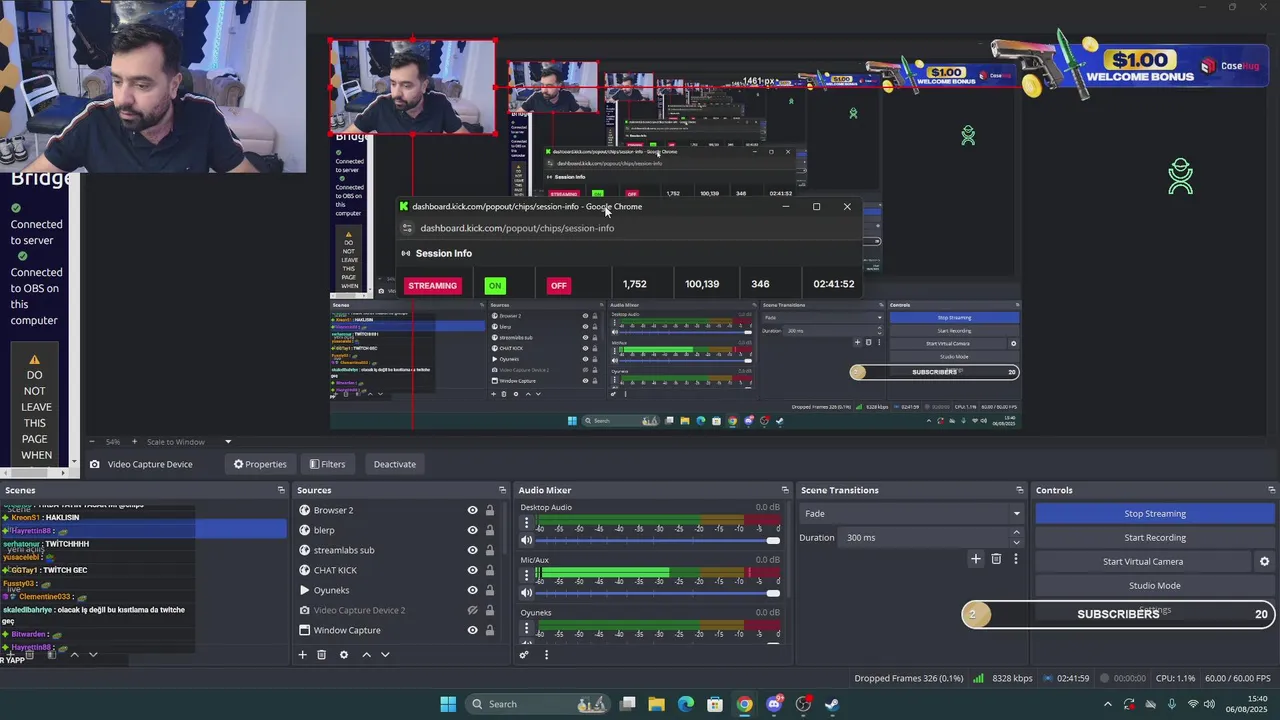Open preview scaling dropdown arrow

[228, 442]
